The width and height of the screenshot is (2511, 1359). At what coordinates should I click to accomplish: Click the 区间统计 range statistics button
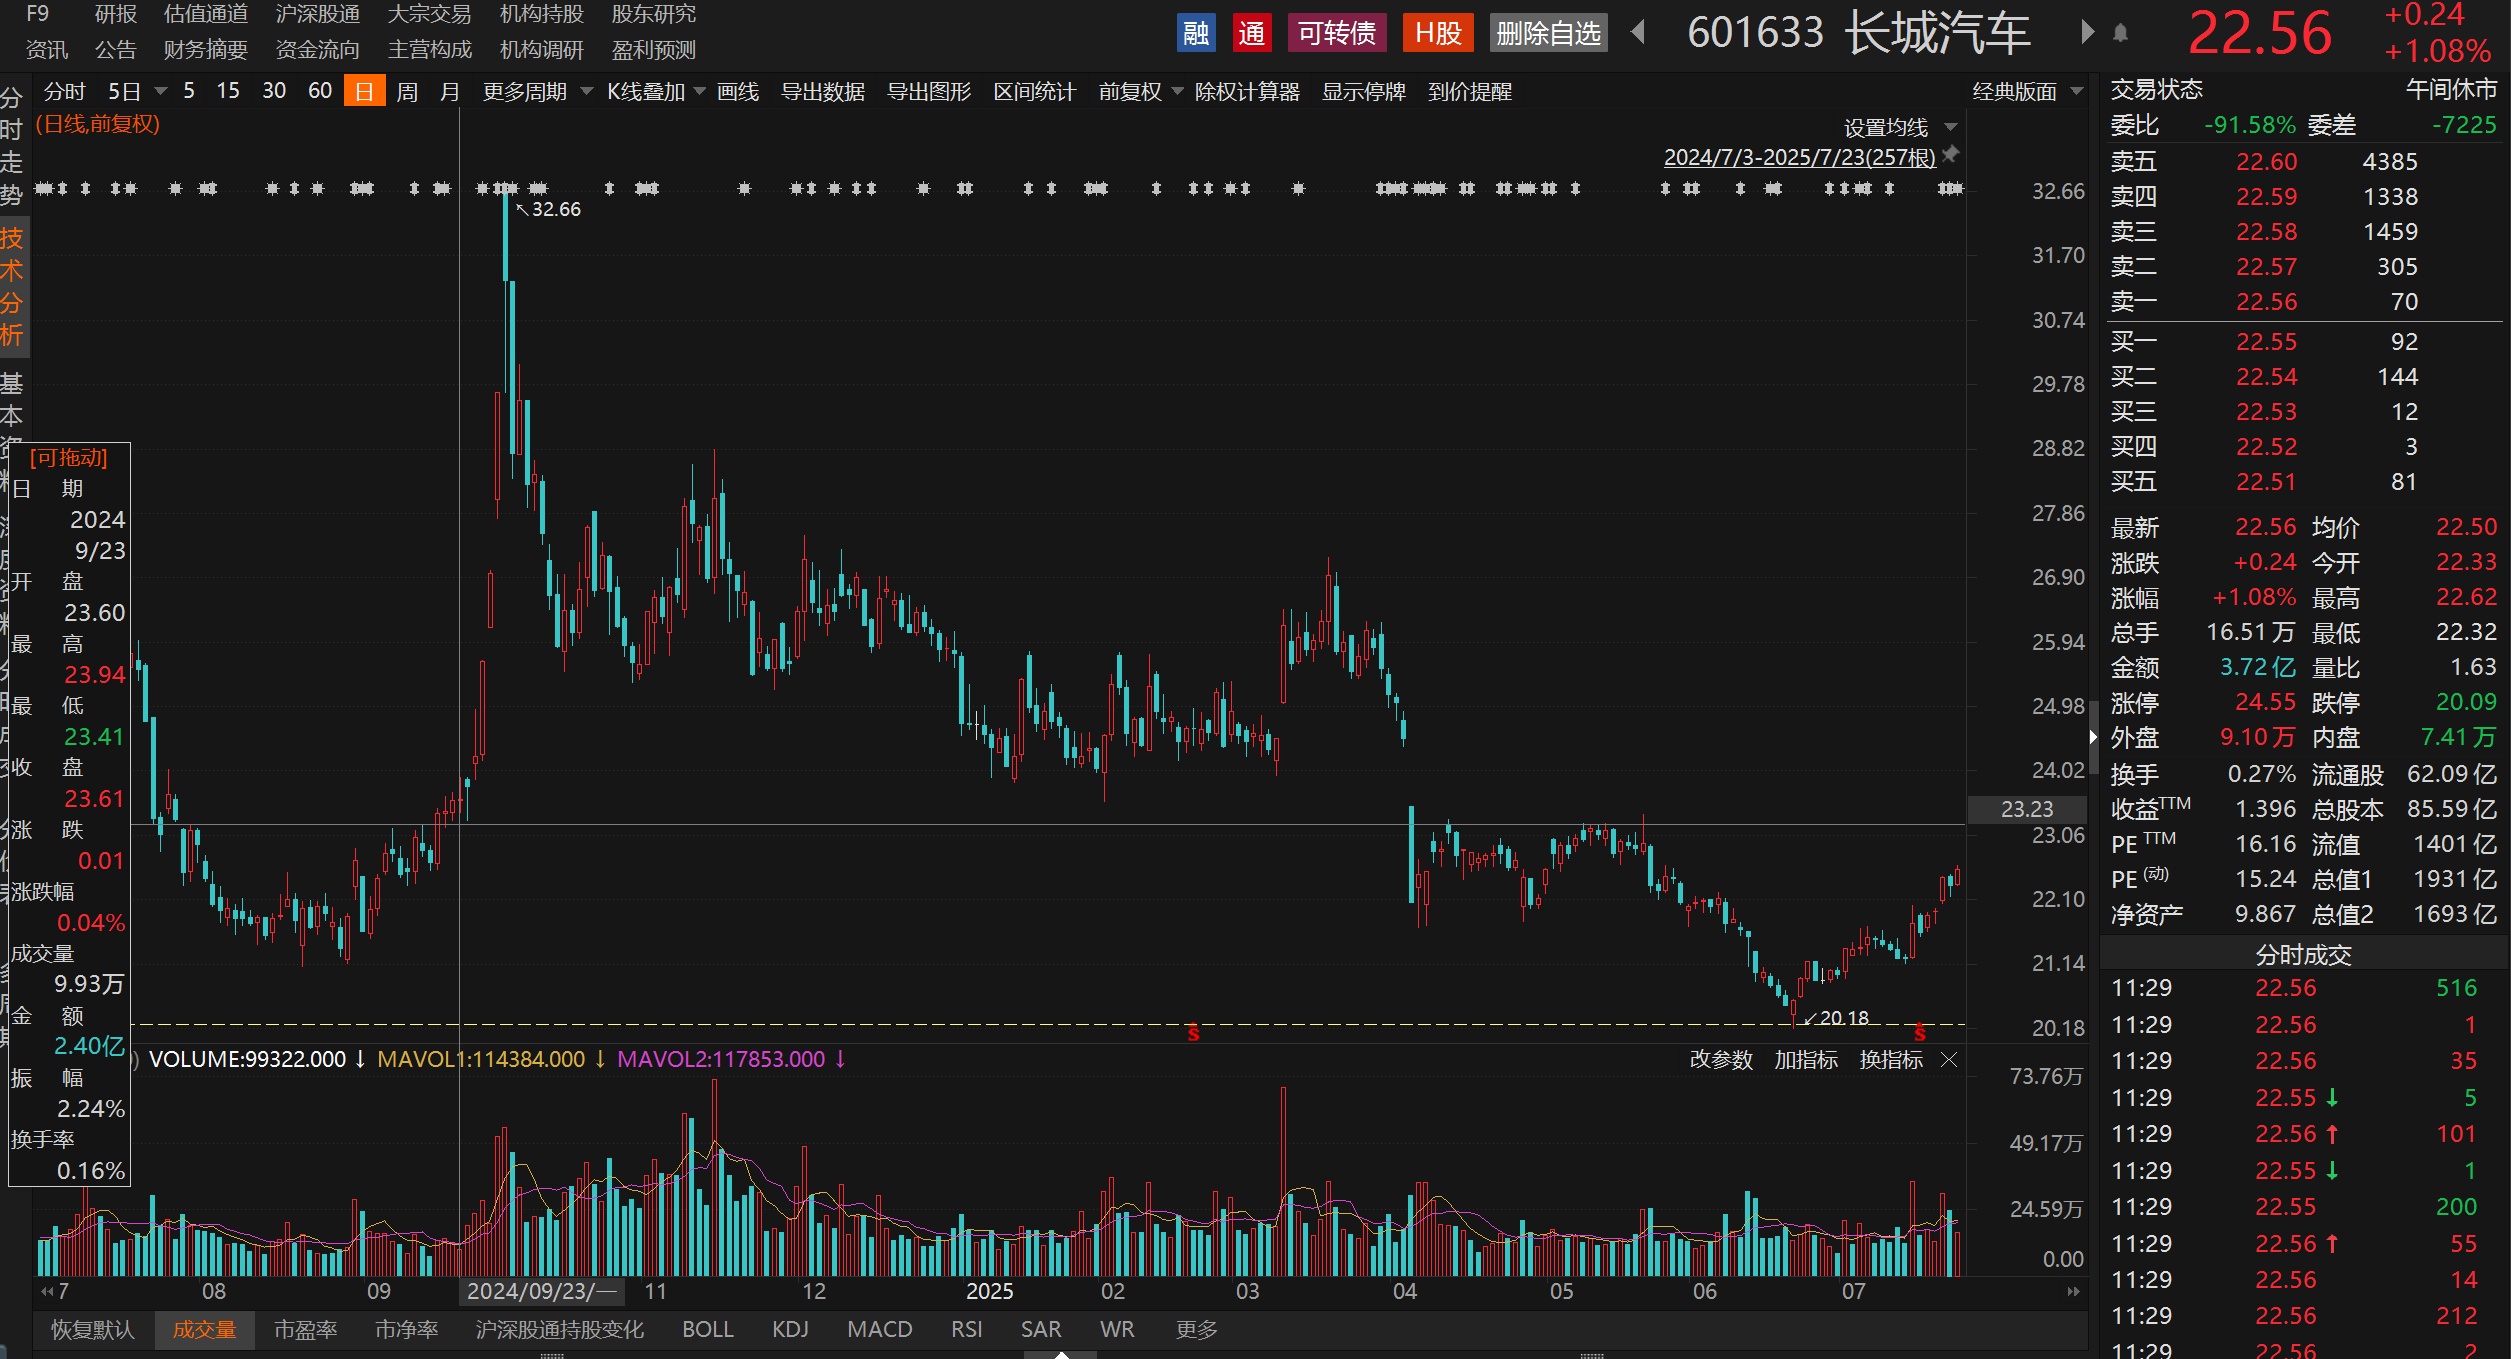tap(1034, 91)
